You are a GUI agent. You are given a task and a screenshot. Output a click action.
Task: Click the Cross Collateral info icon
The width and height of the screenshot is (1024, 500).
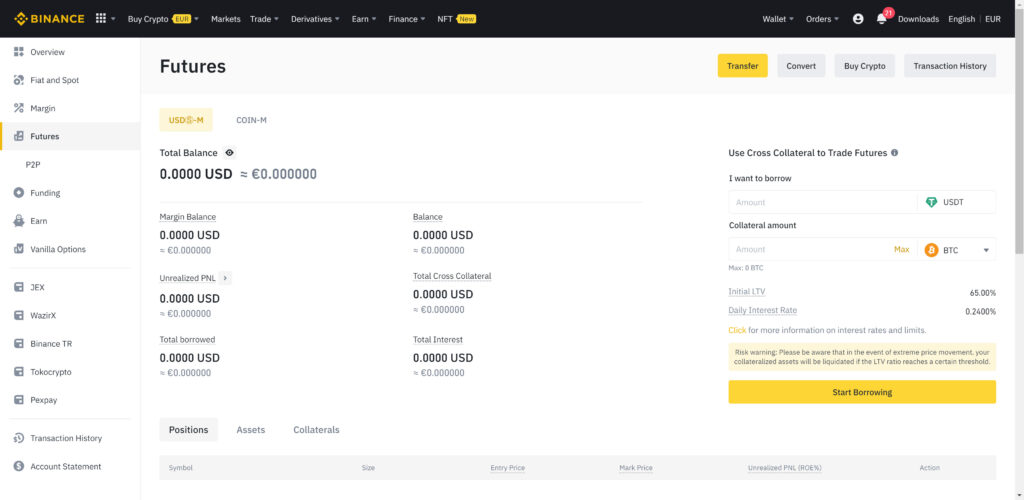pyautogui.click(x=894, y=153)
